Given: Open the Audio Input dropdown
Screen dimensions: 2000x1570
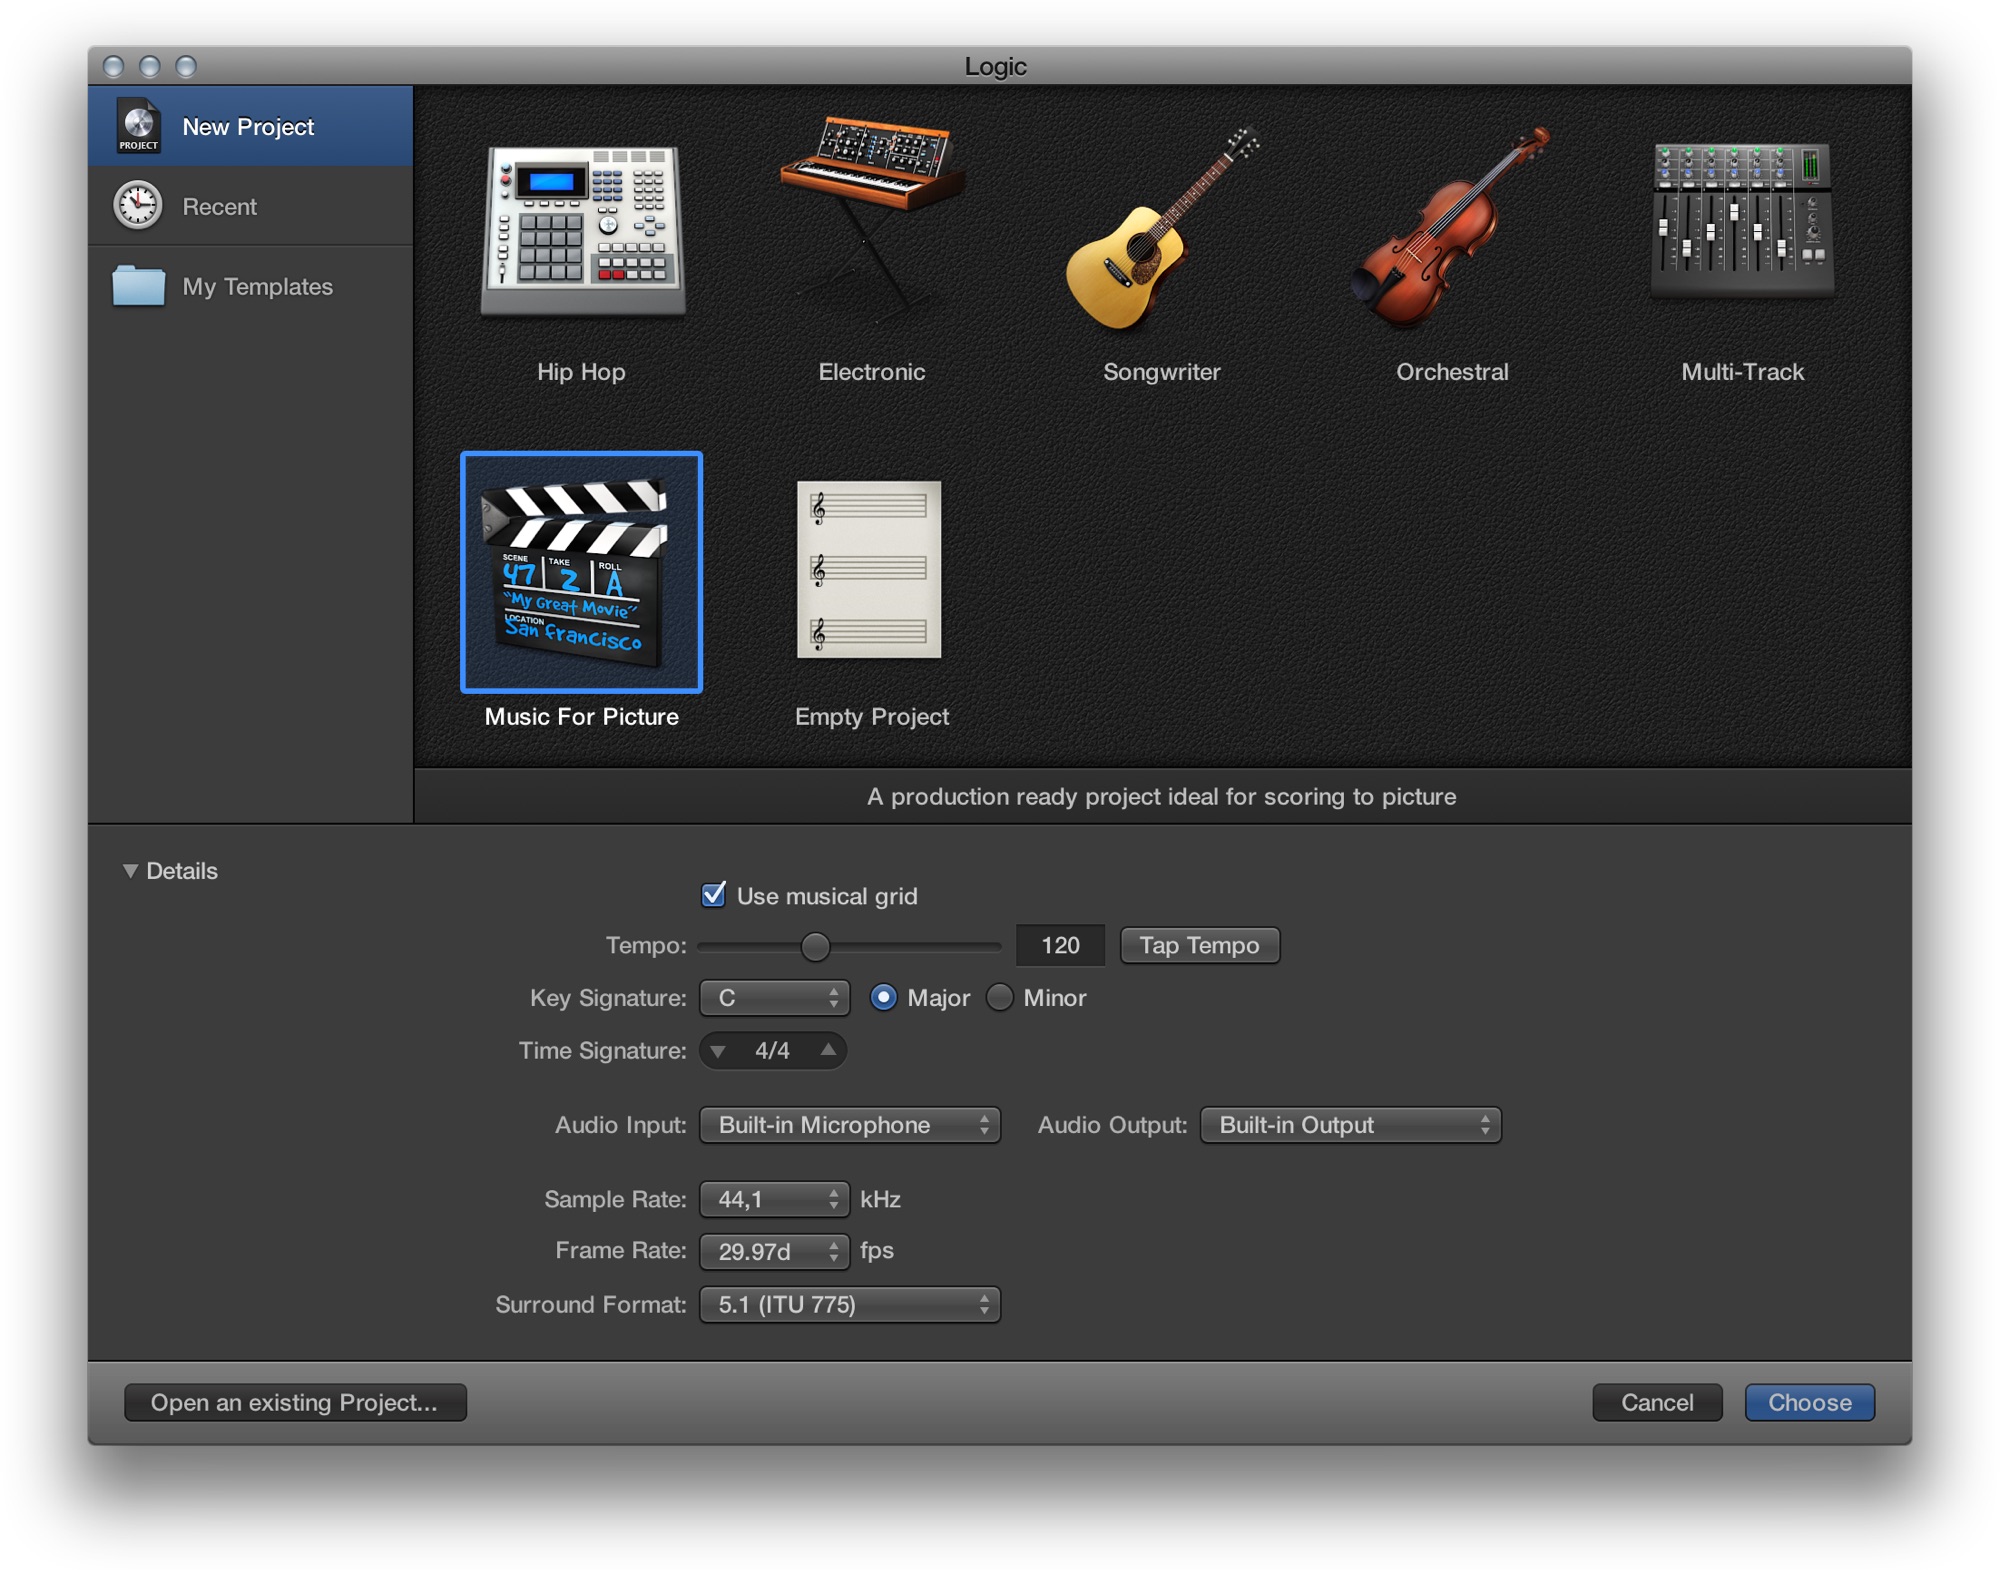Looking at the screenshot, I should coord(850,1125).
